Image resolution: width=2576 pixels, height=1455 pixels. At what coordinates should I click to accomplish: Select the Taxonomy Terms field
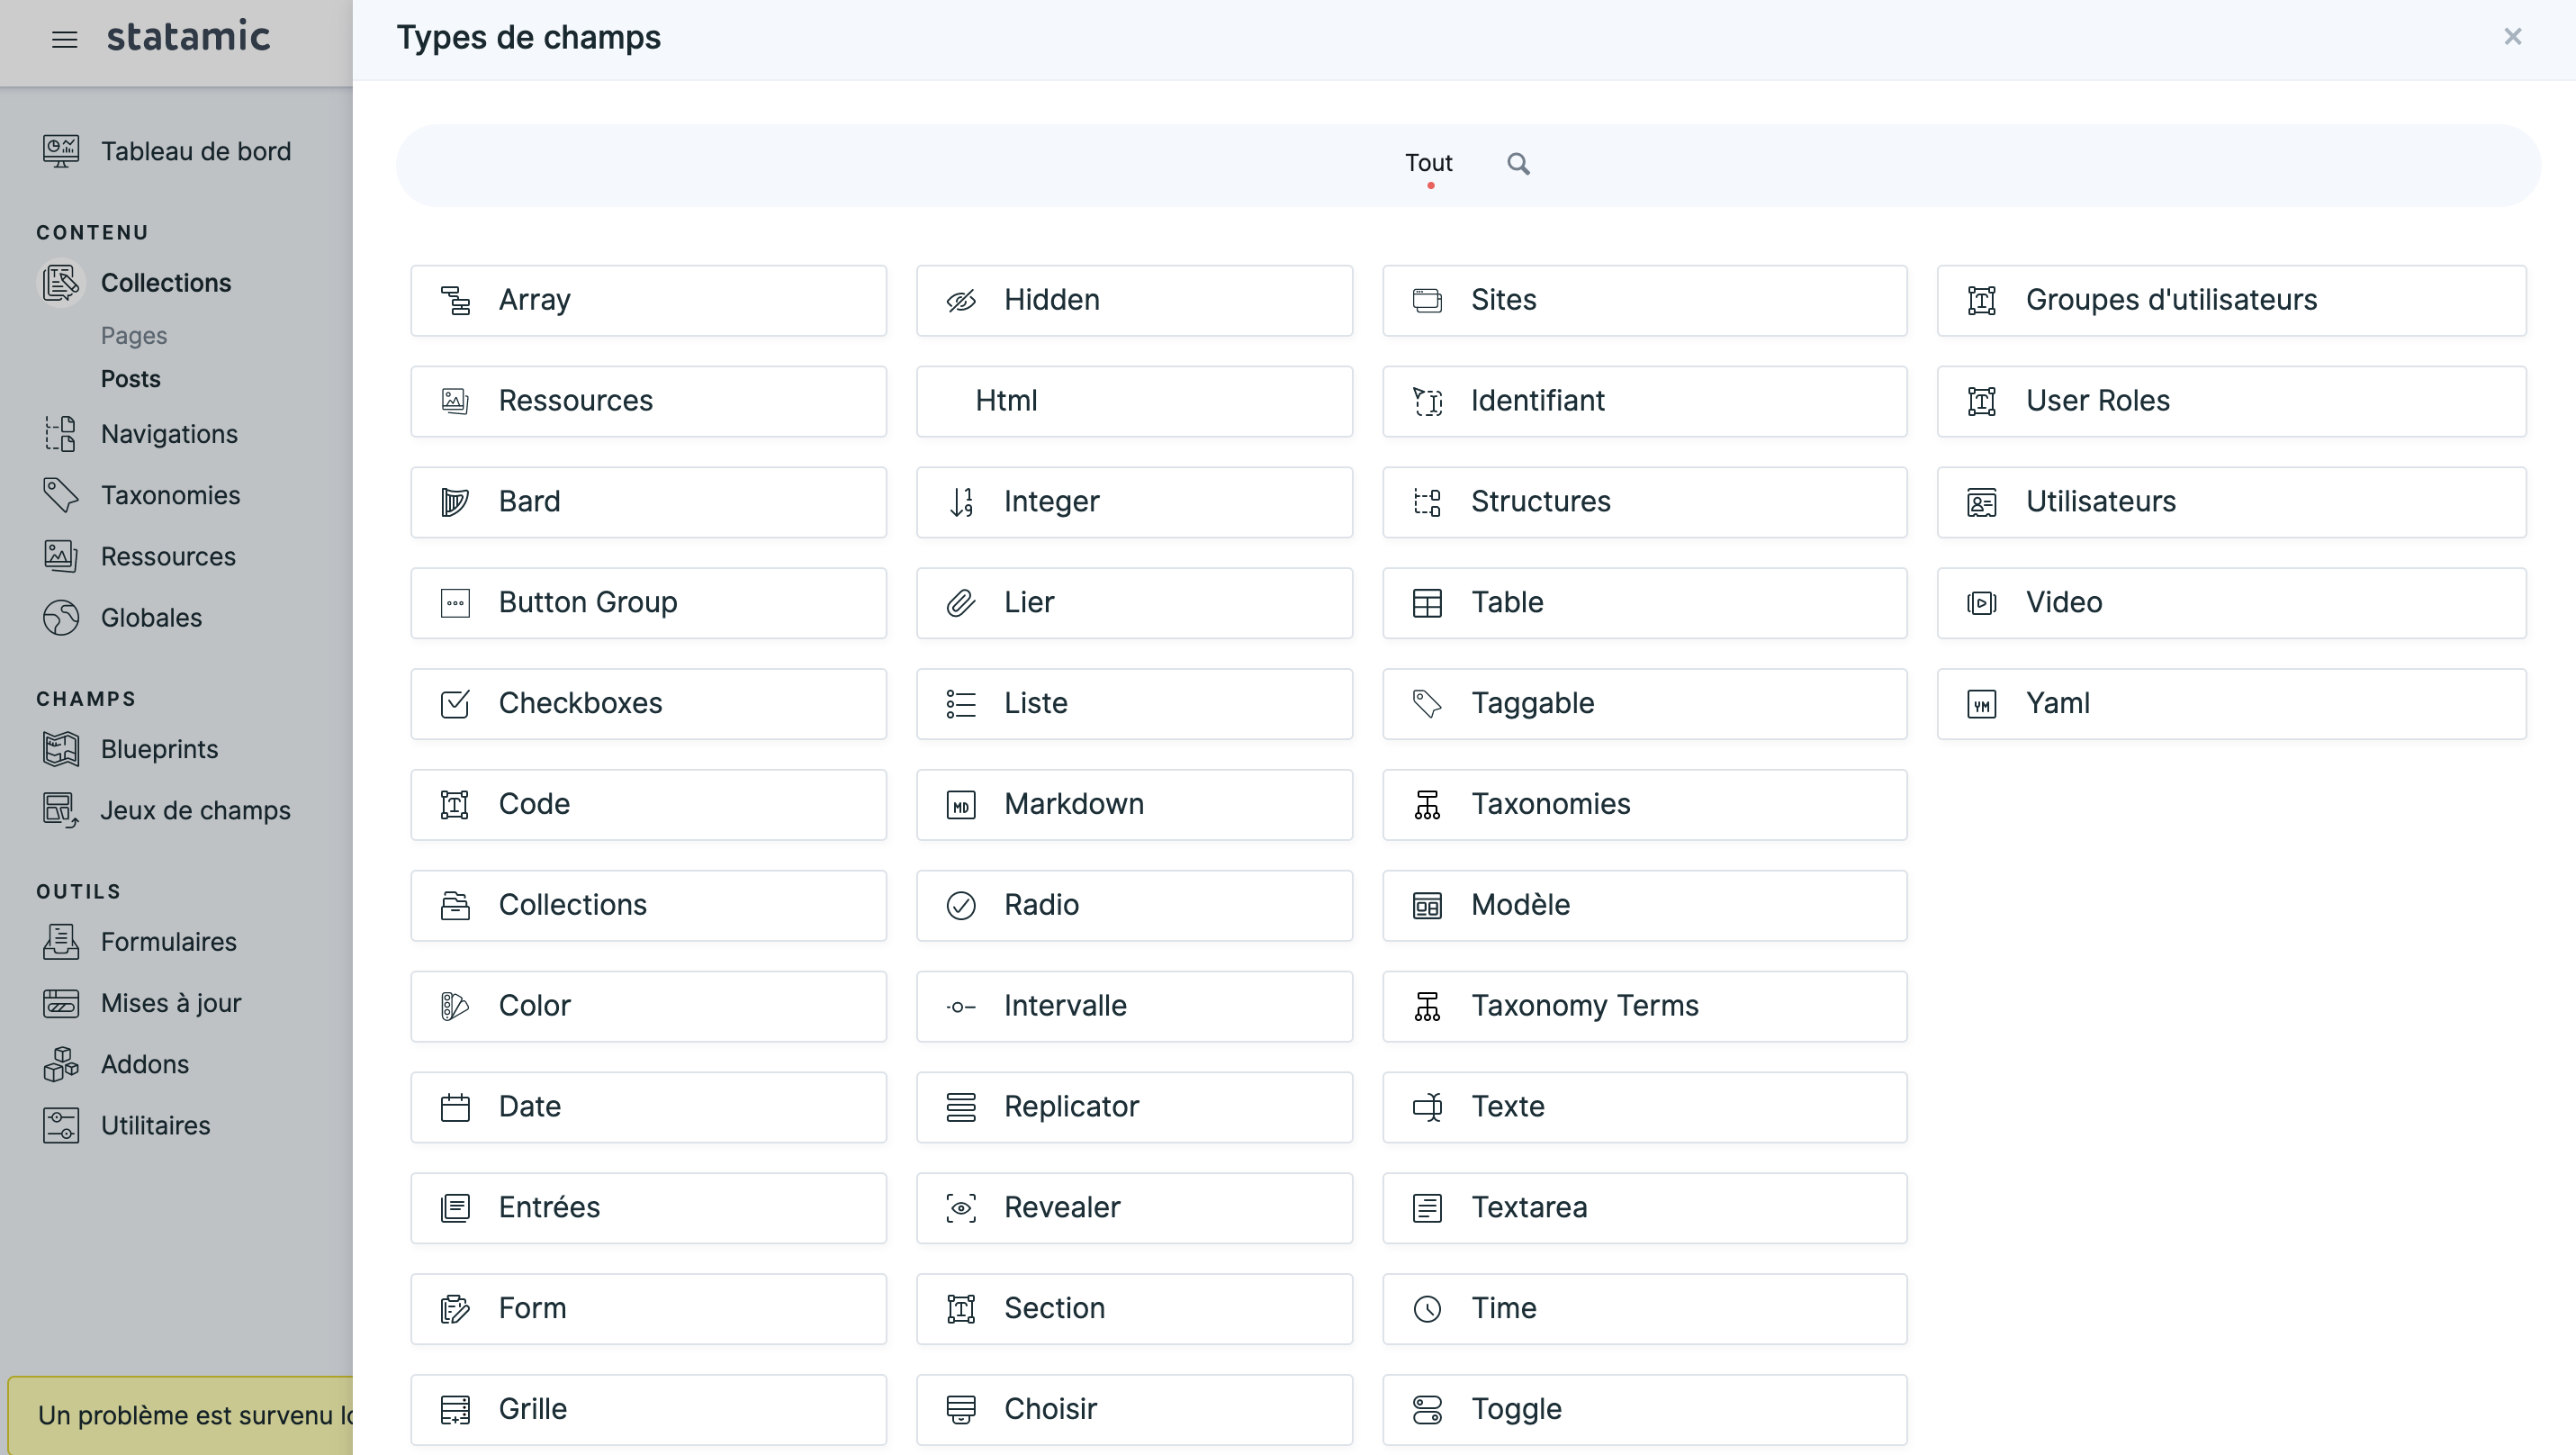(1644, 1006)
